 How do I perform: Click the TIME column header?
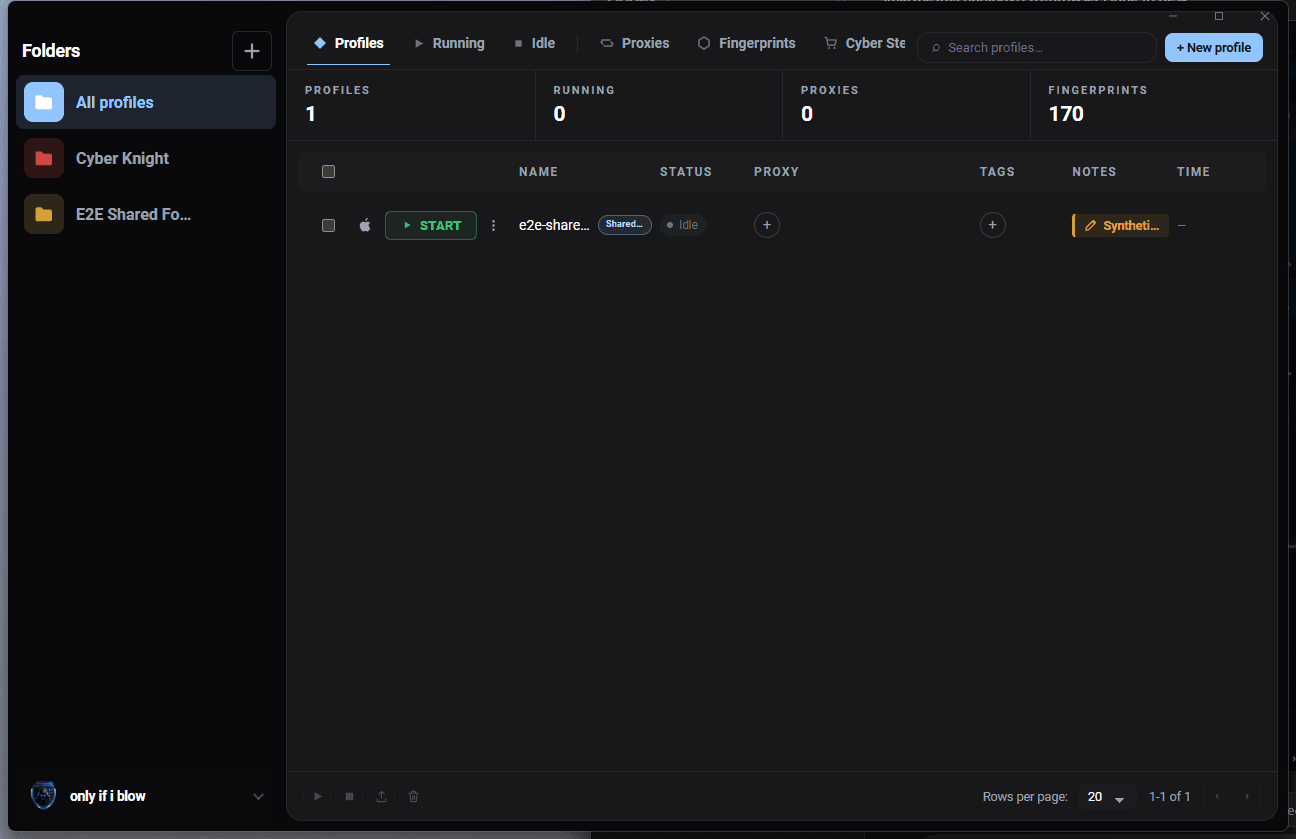pyautogui.click(x=1194, y=172)
